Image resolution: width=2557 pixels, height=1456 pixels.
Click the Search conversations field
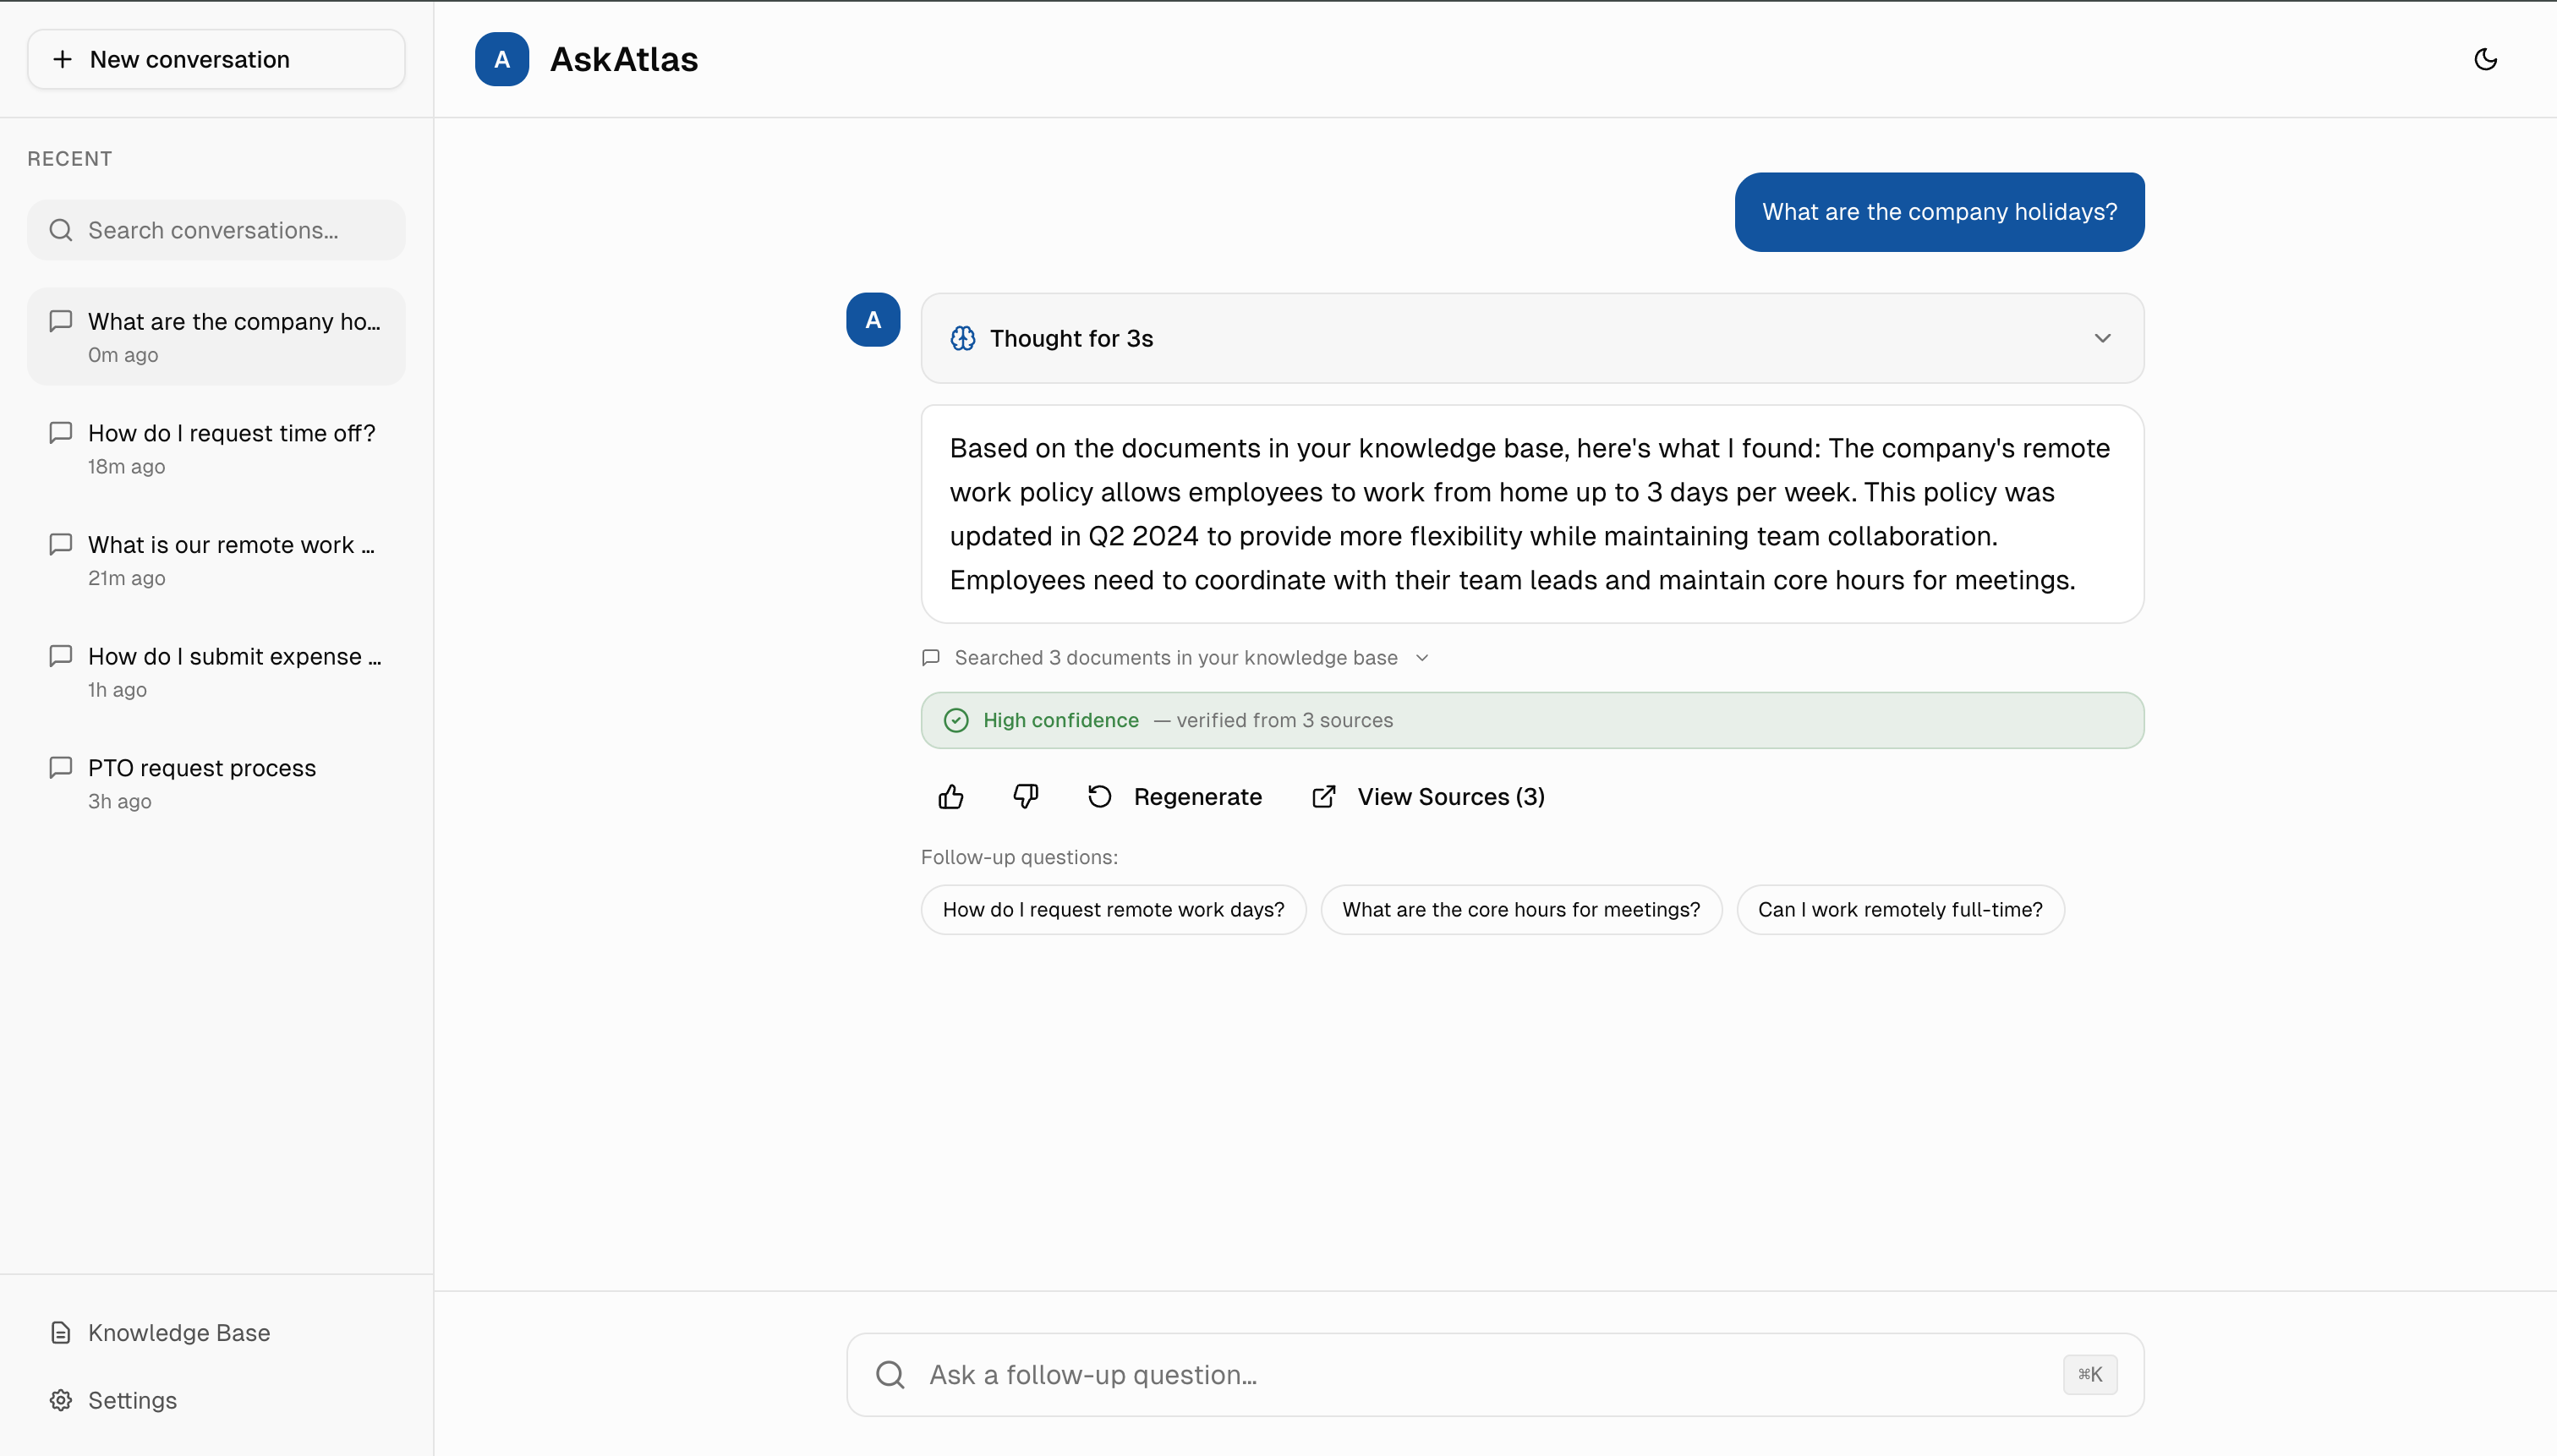pos(216,231)
